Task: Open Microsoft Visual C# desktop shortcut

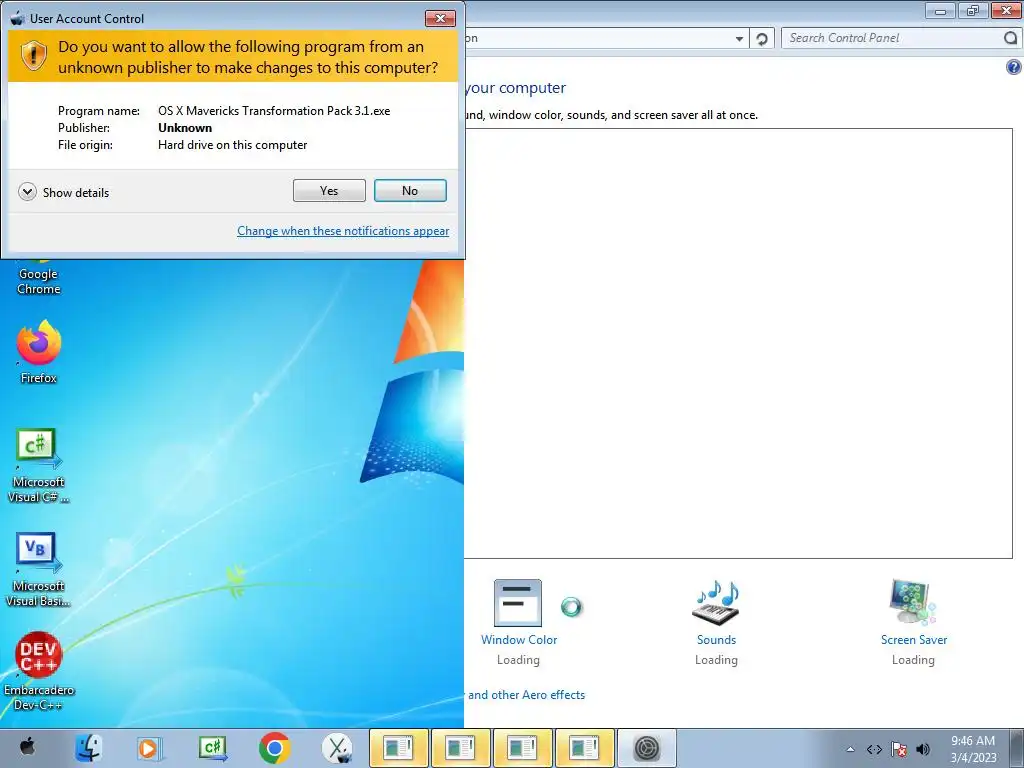Action: pos(39,465)
